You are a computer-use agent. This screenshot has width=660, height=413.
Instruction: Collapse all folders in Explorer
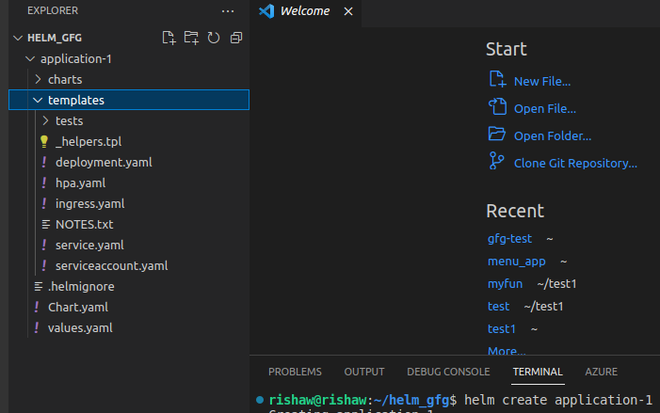point(236,38)
